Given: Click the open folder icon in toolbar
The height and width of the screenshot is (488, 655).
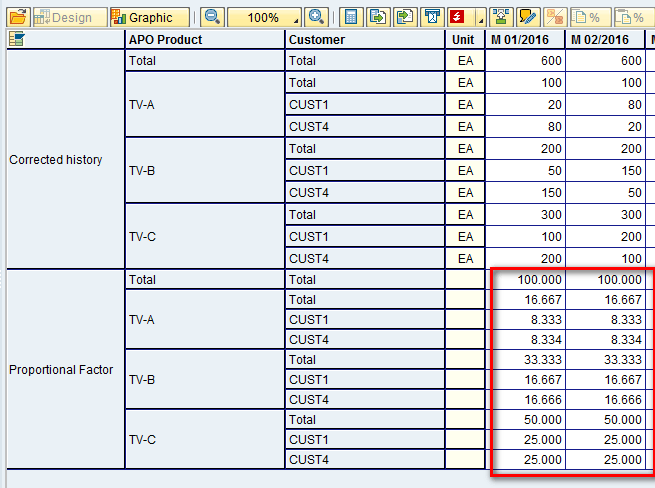Looking at the screenshot, I should click(x=18, y=17).
